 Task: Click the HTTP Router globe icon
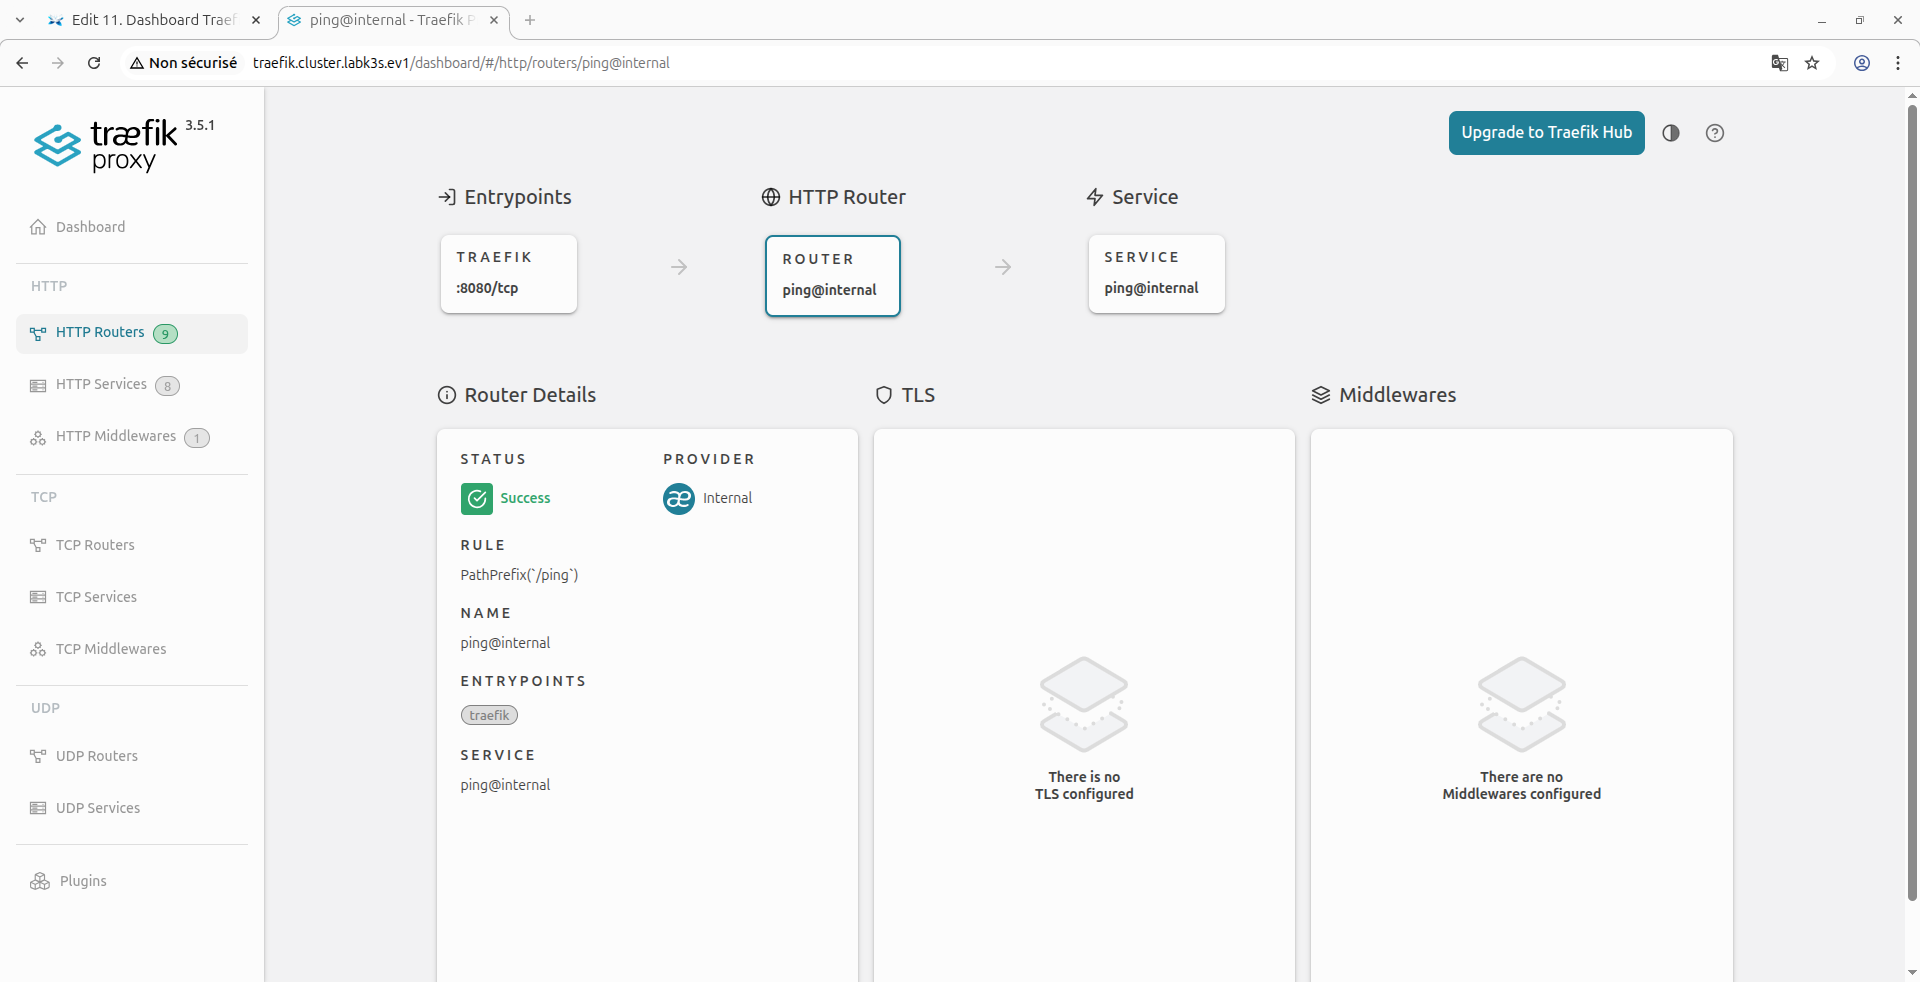click(771, 197)
